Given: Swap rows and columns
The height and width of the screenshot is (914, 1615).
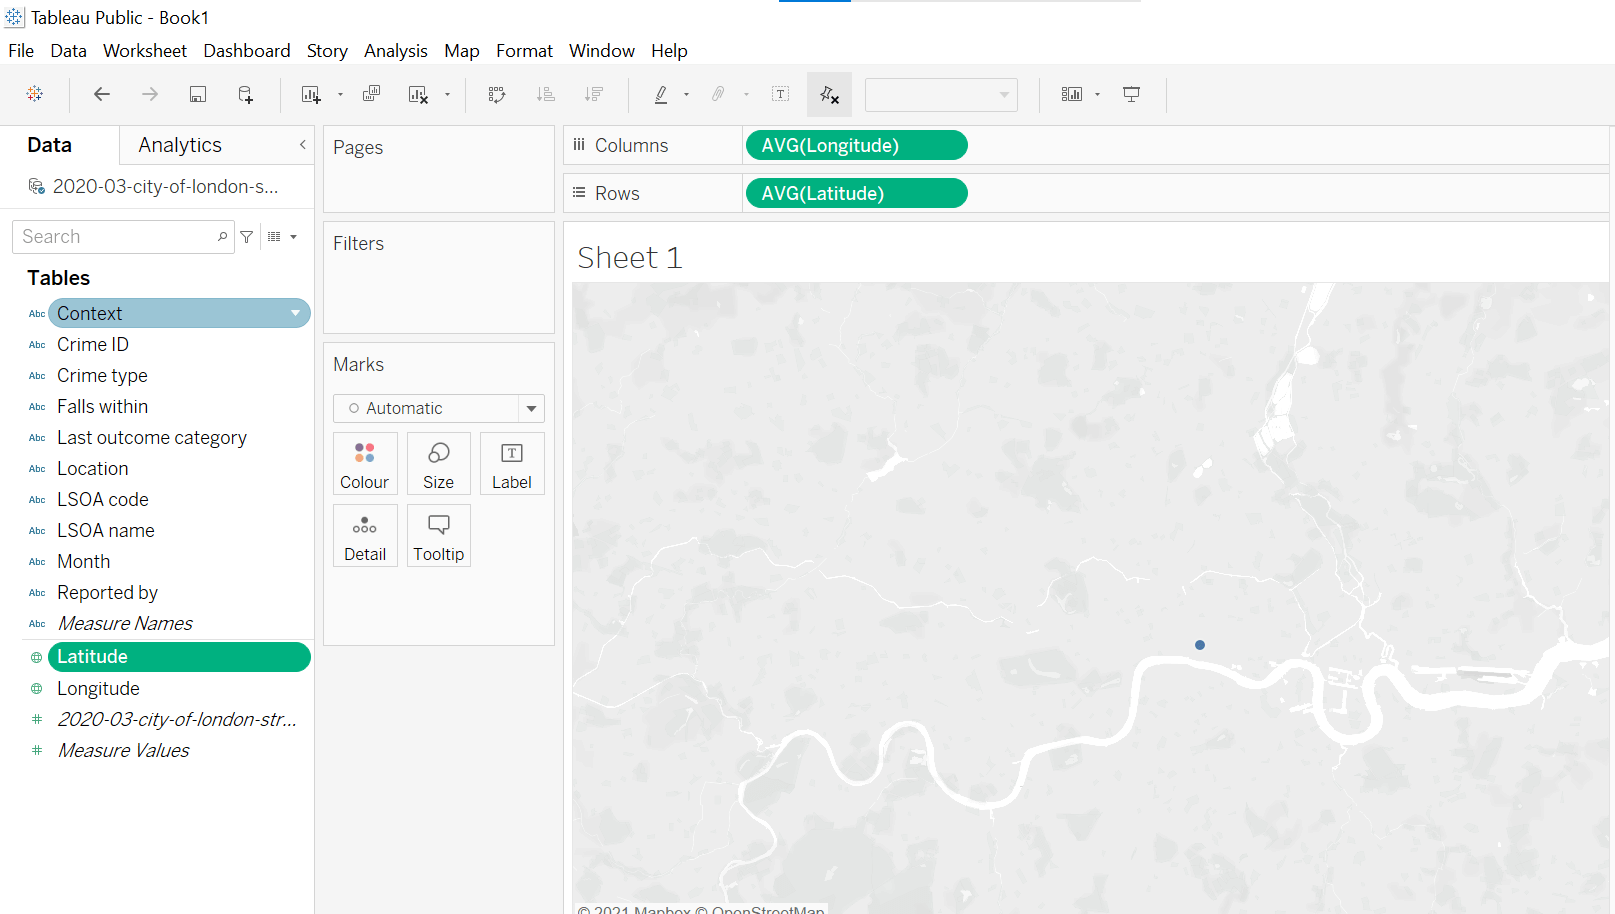Looking at the screenshot, I should pyautogui.click(x=497, y=94).
